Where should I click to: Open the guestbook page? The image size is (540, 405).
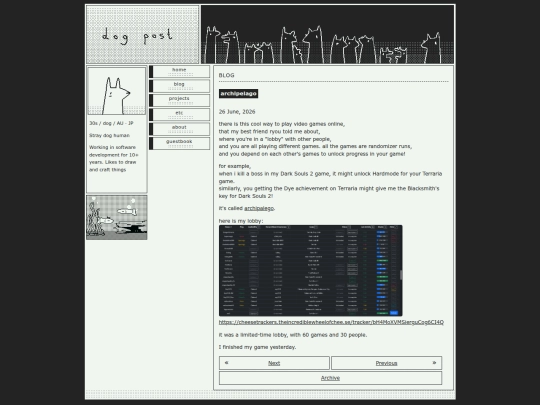(179, 143)
